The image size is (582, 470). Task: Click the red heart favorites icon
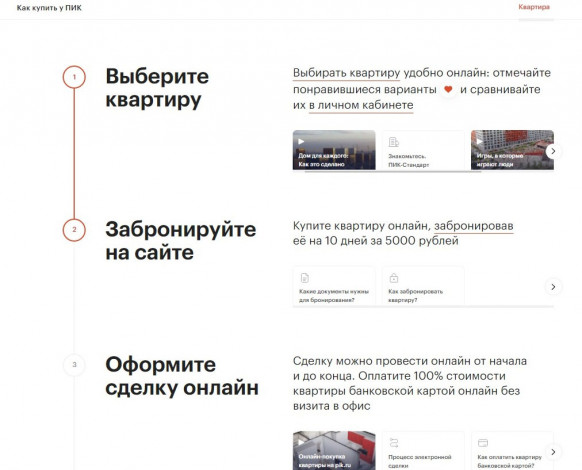(x=448, y=89)
